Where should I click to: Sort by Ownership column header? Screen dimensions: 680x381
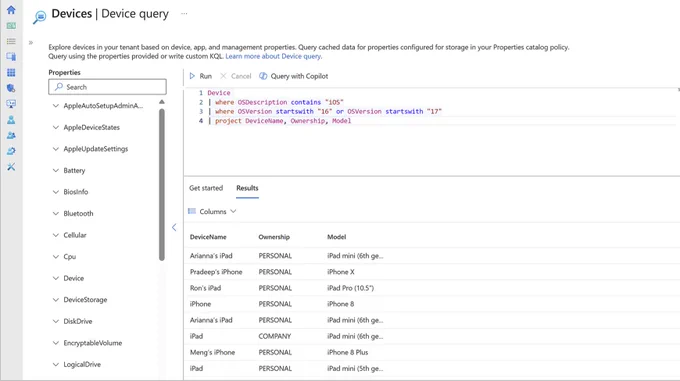(x=274, y=237)
